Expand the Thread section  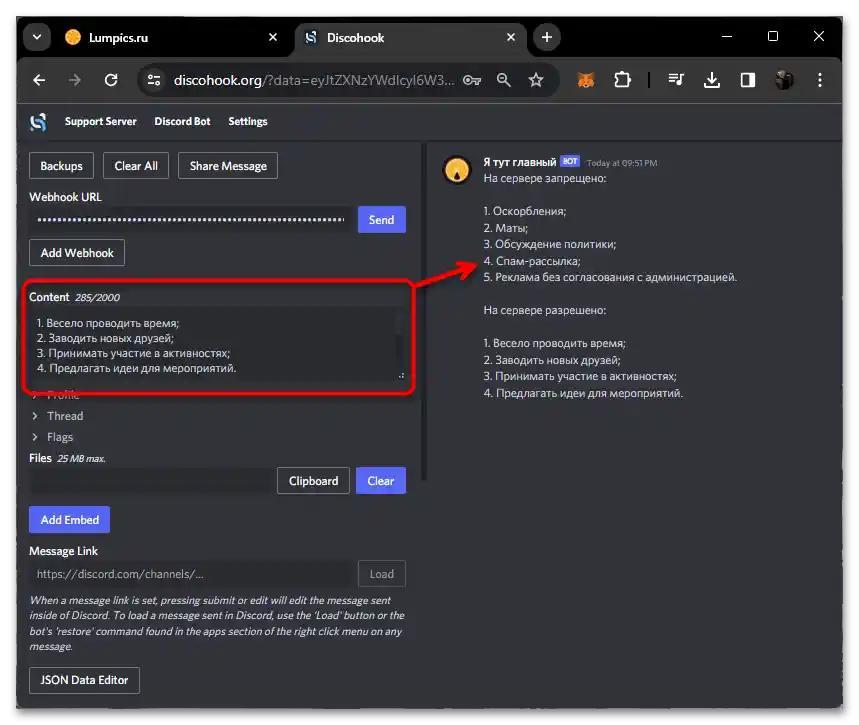(58, 416)
